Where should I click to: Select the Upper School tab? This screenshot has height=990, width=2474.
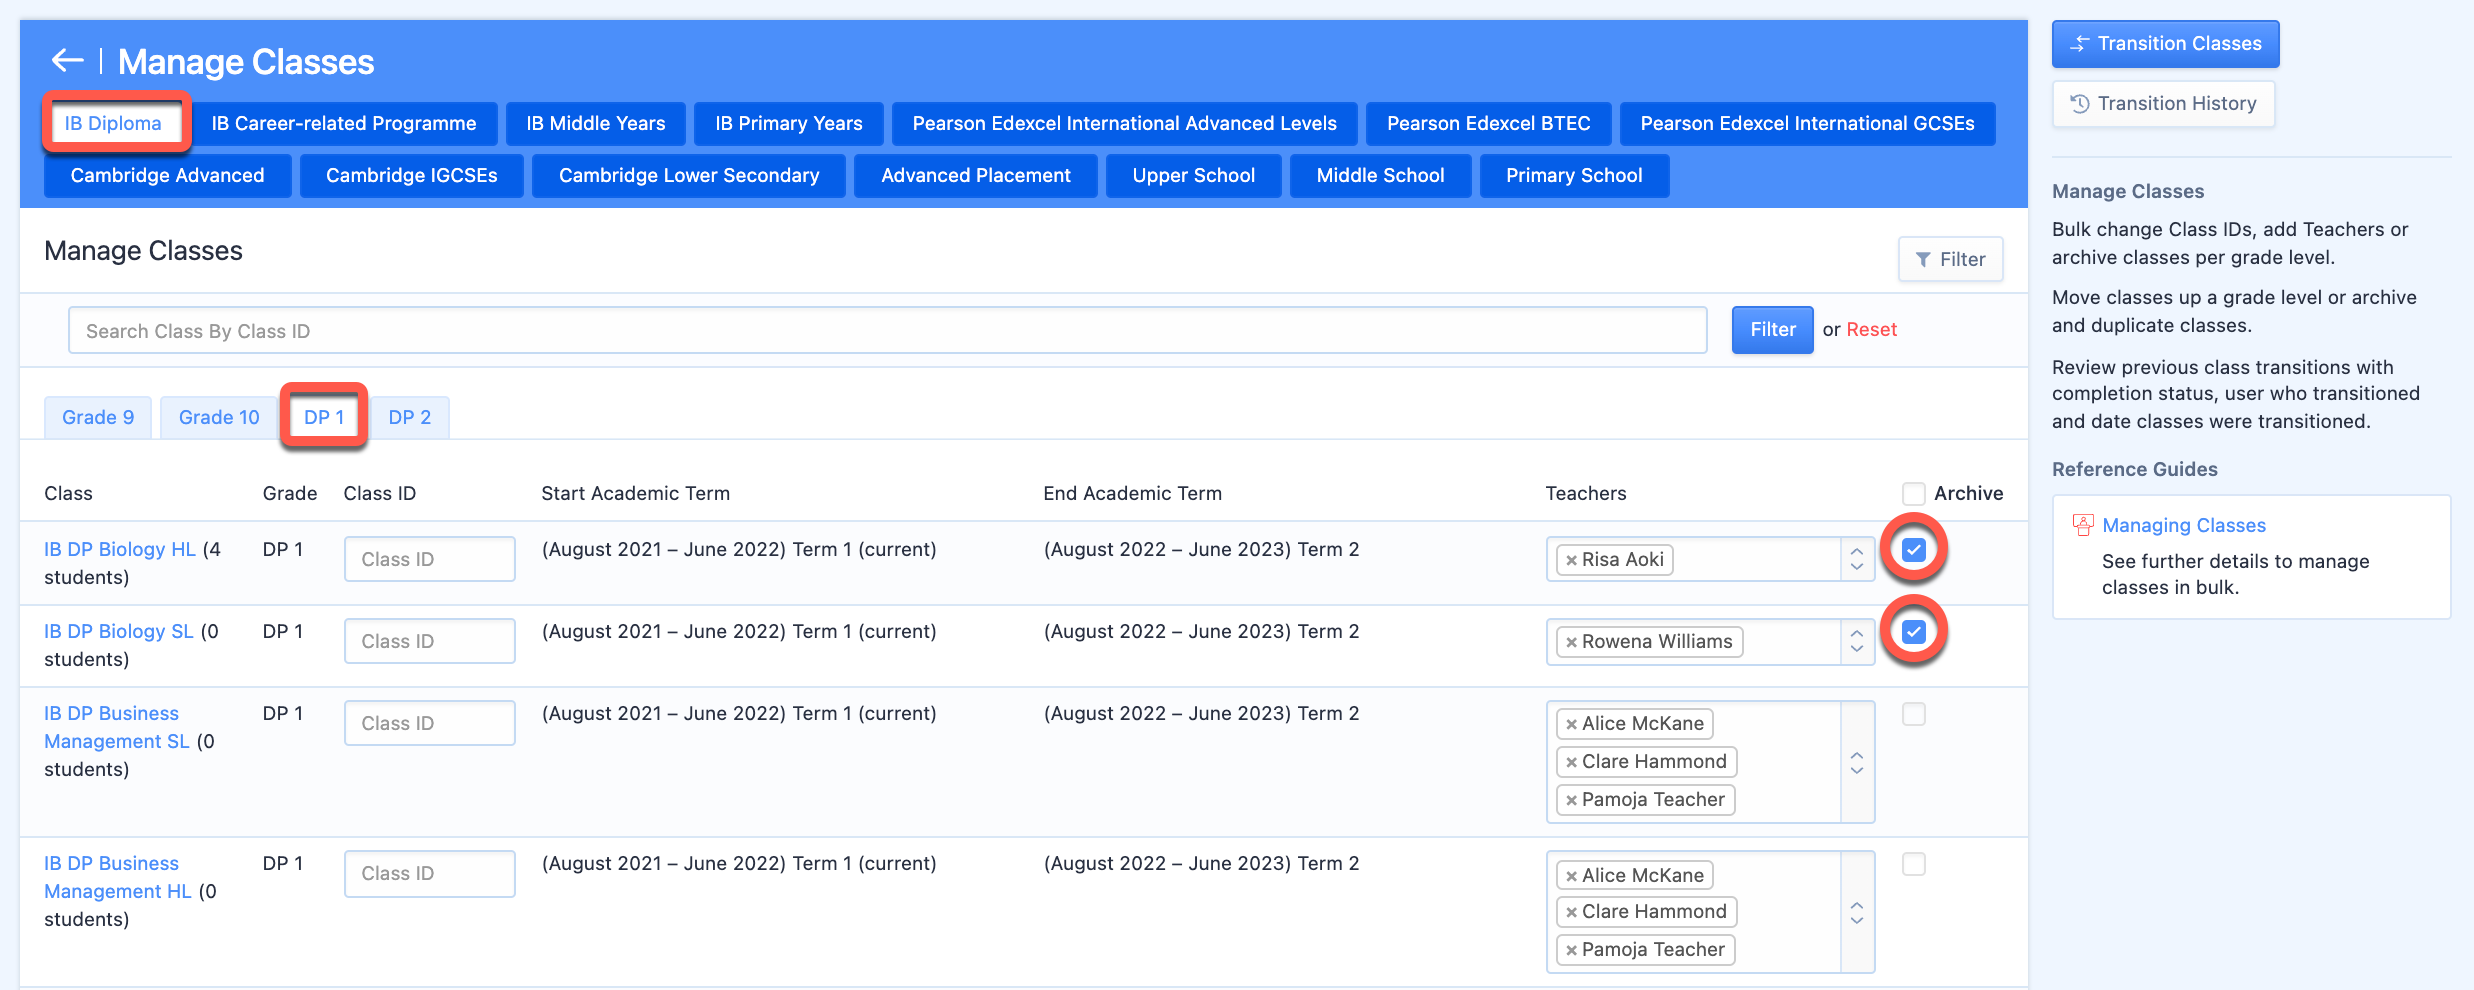(x=1194, y=175)
